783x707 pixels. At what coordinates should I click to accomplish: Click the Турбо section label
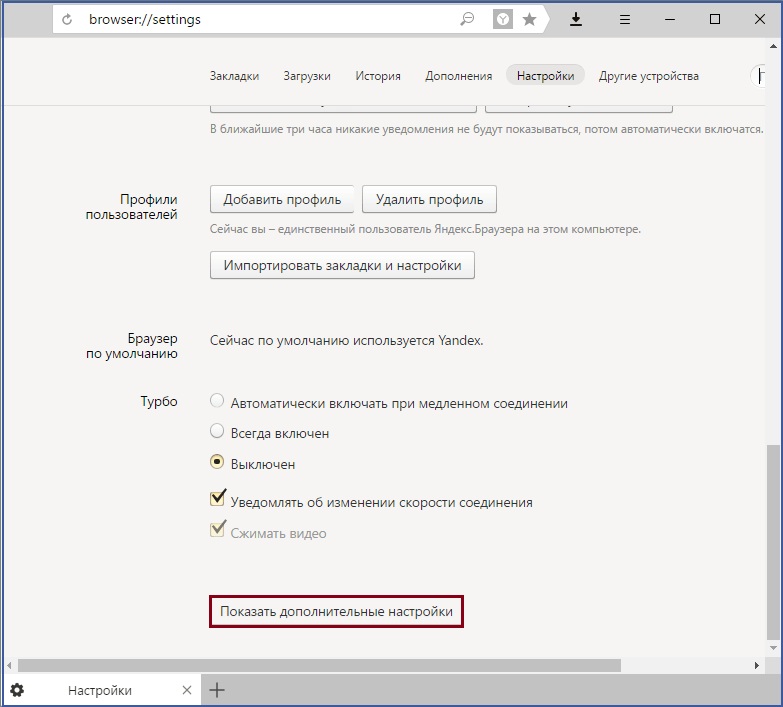159,401
